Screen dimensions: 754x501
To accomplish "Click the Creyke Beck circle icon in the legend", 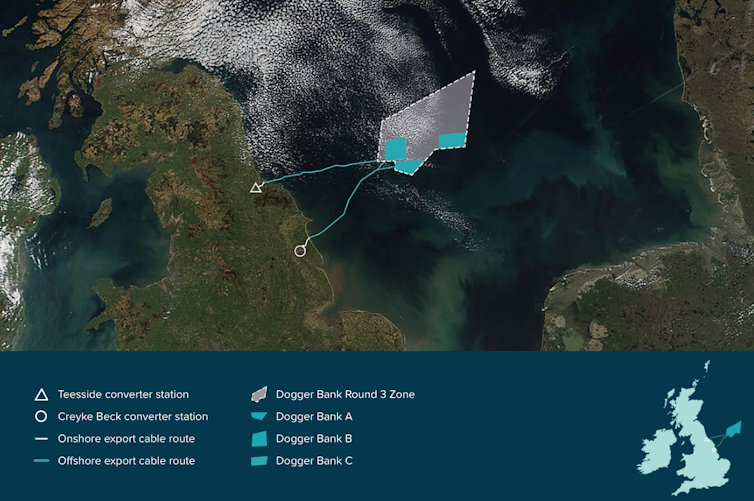I will [x=41, y=417].
